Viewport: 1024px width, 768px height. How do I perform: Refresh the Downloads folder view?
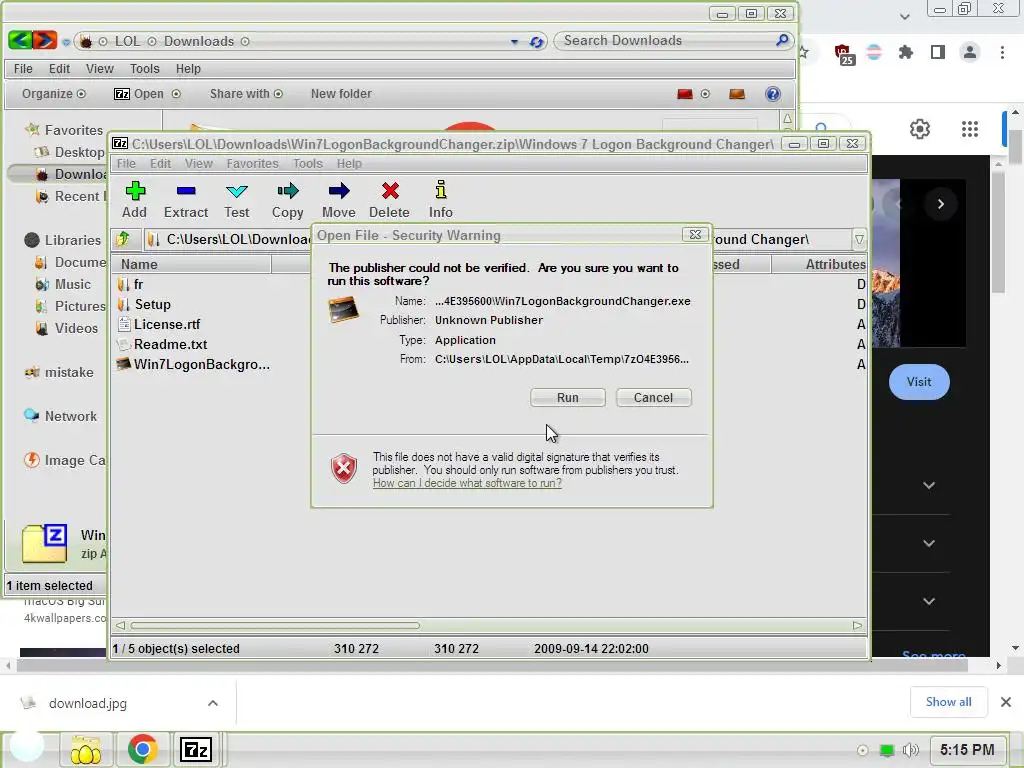[x=537, y=42]
